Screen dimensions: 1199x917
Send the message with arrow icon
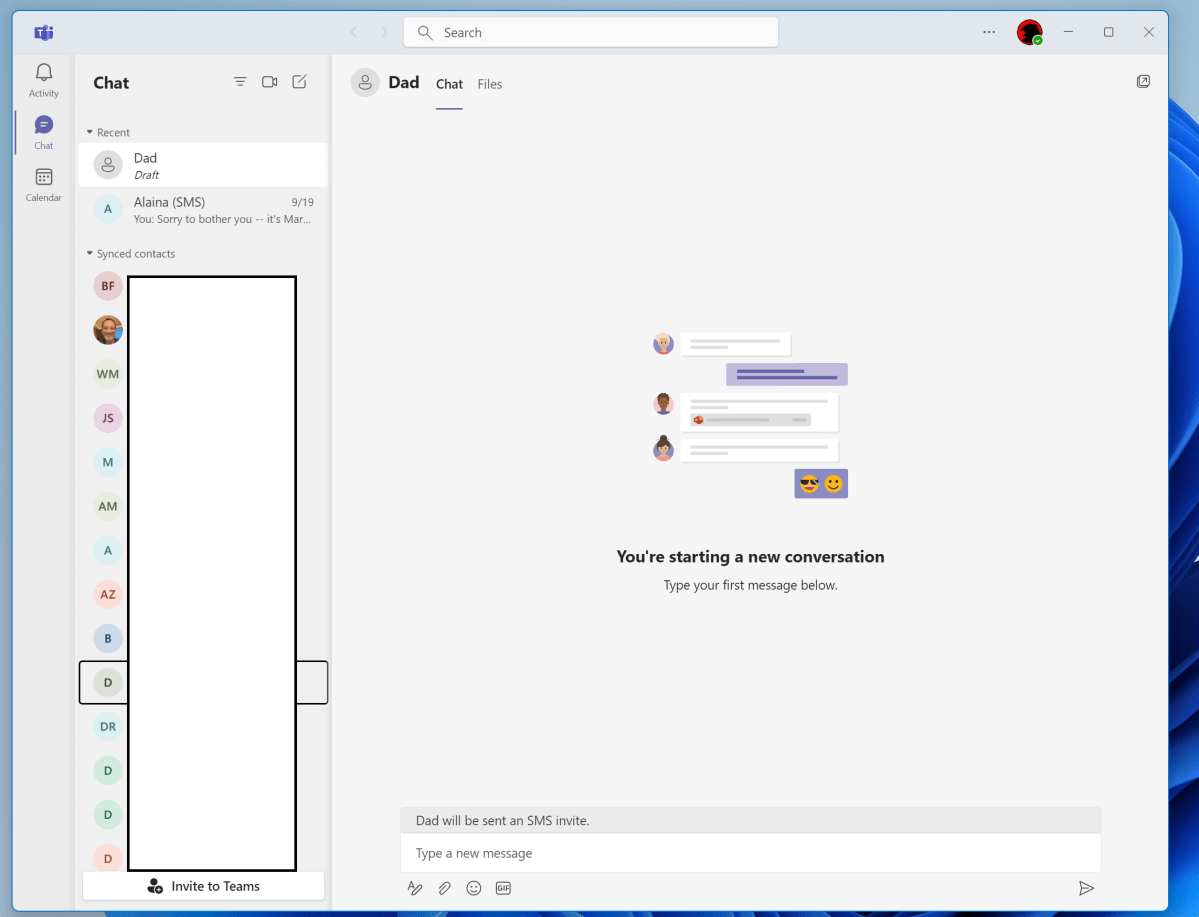point(1086,888)
